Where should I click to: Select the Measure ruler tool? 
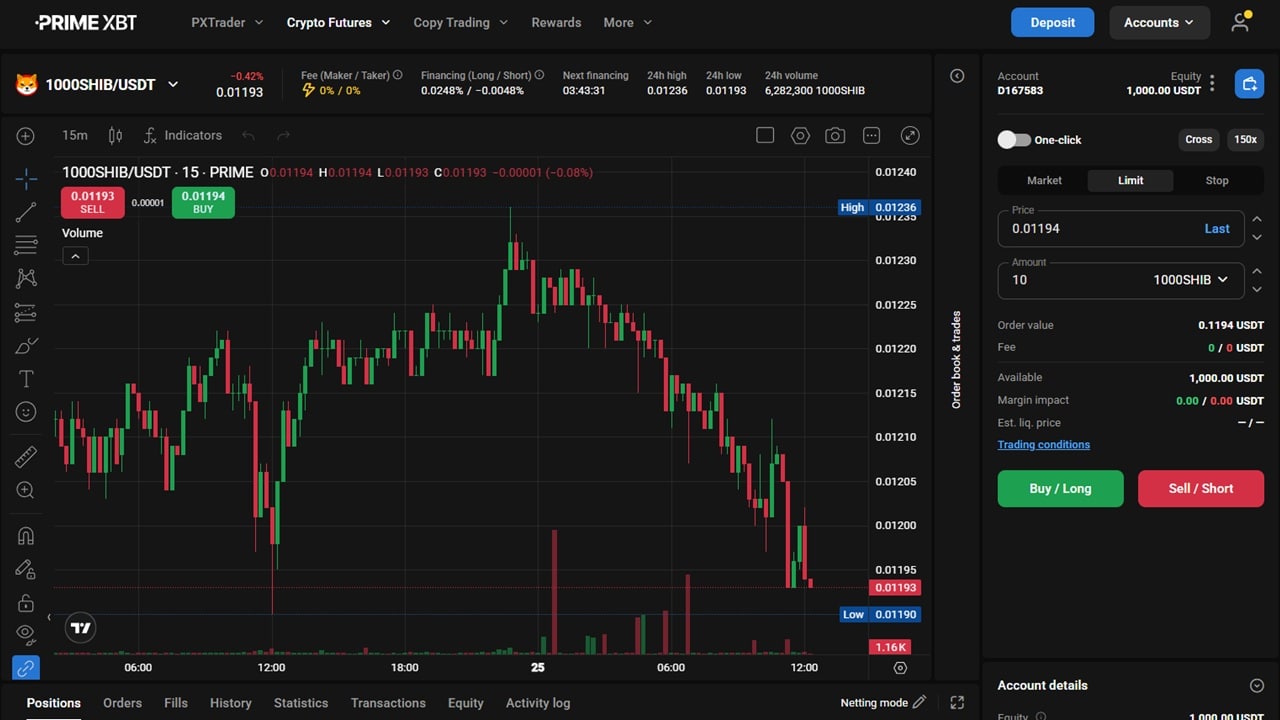click(25, 457)
